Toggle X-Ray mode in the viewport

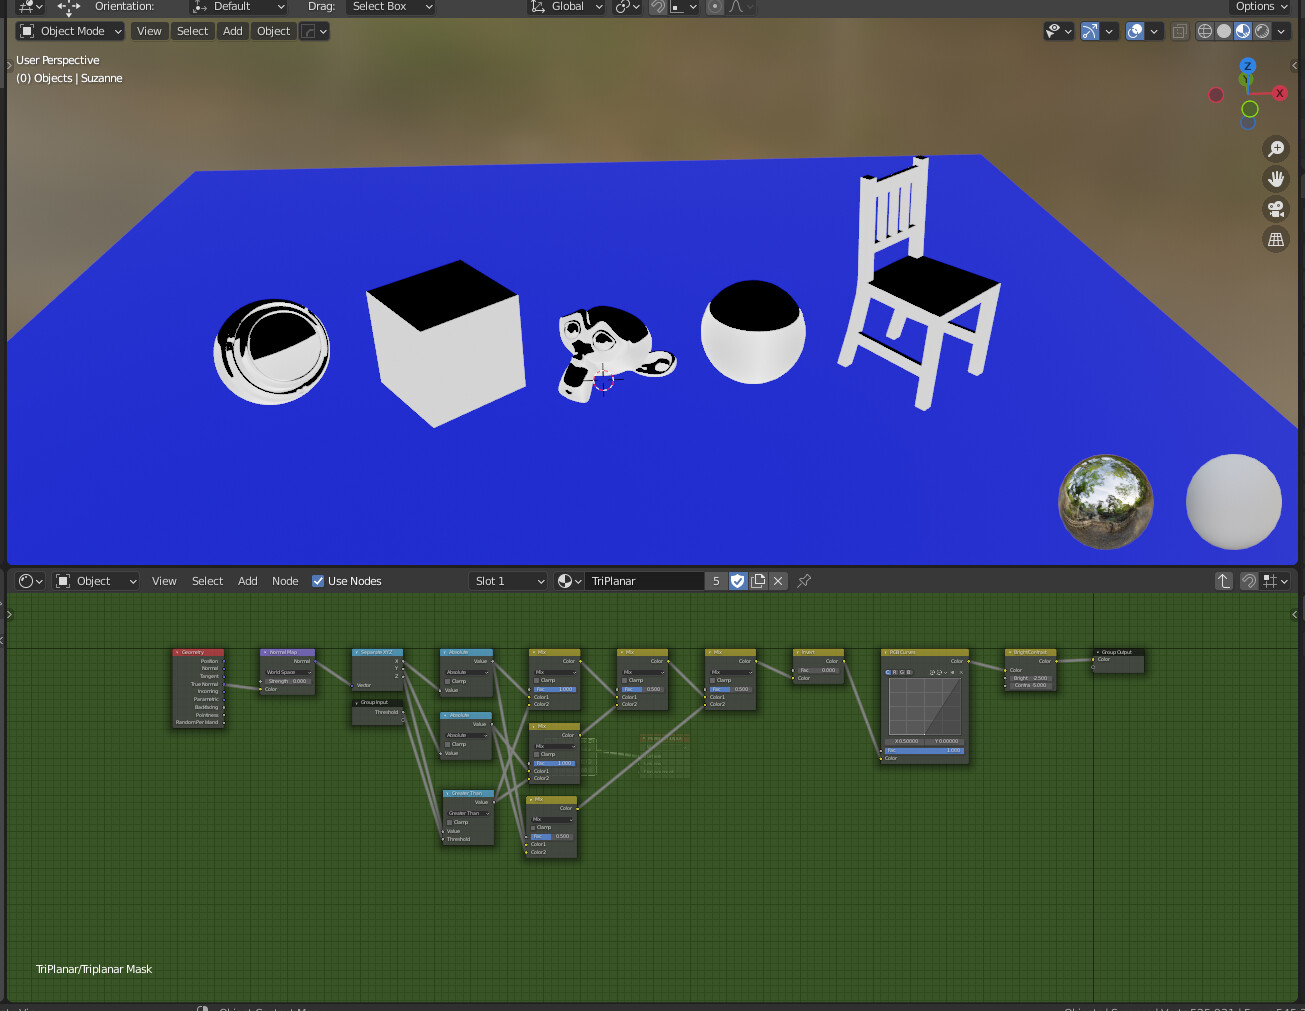[1179, 31]
